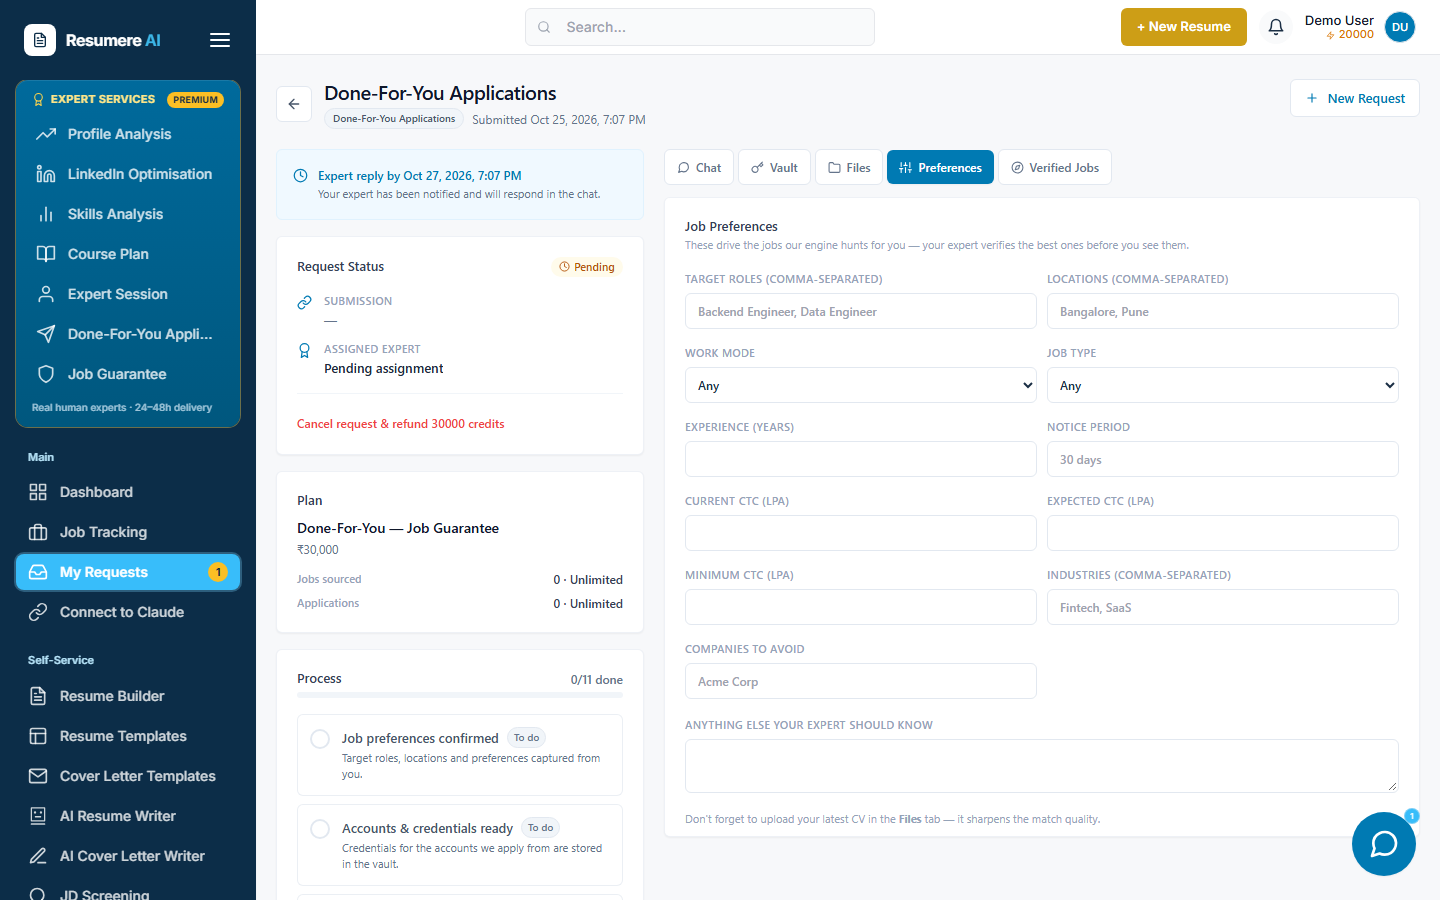Click the New Request button
Viewport: 1440px width, 900px height.
[x=1355, y=98]
